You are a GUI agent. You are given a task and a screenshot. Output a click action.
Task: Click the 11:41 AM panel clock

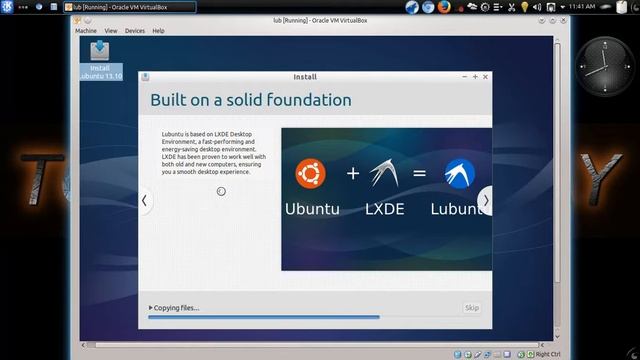pos(582,7)
